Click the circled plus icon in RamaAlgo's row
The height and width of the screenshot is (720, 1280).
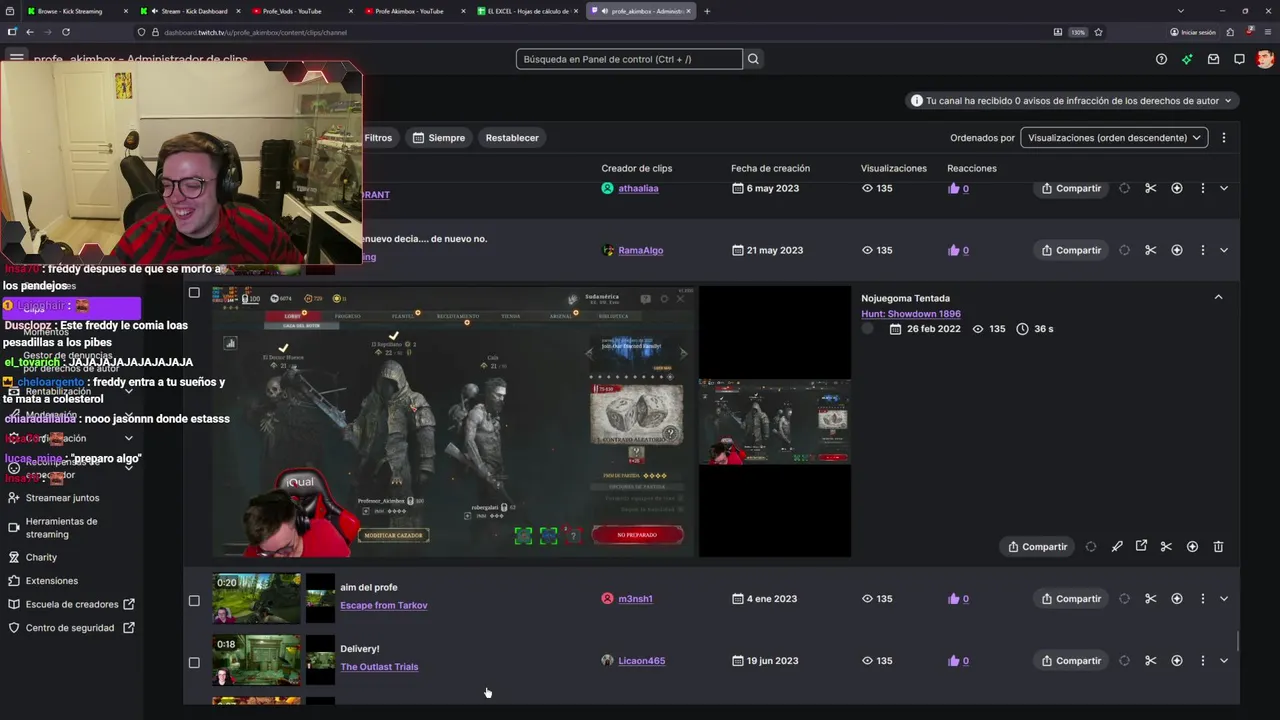1176,250
